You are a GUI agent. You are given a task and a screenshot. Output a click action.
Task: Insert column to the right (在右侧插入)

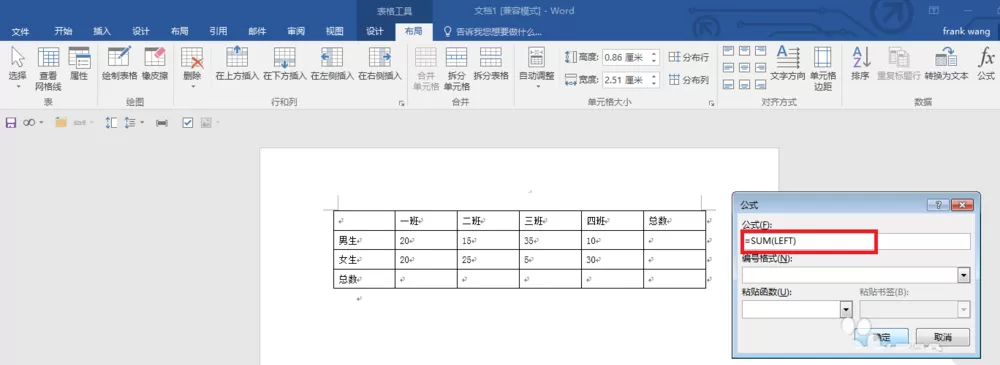[x=379, y=64]
